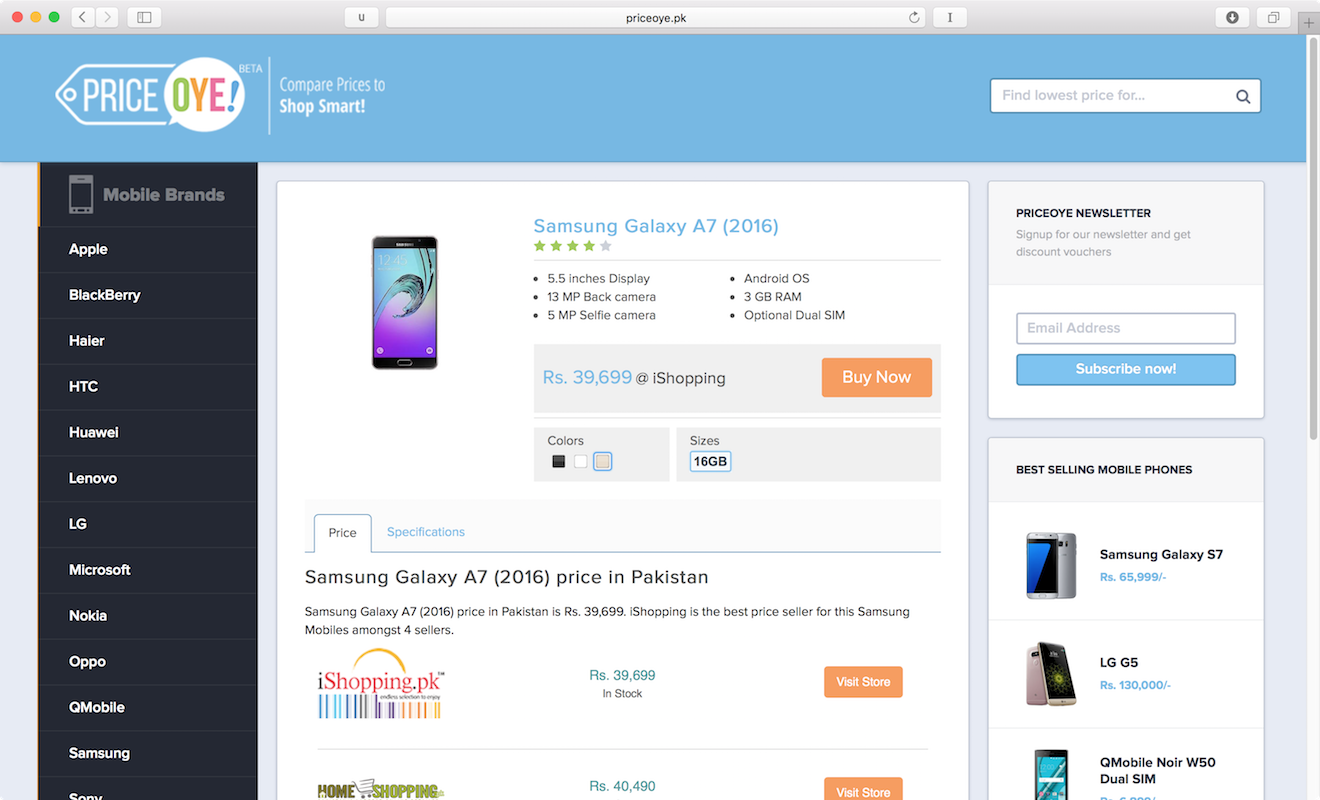Click the Rs. 40,490 HomeShopping price

coord(622,787)
